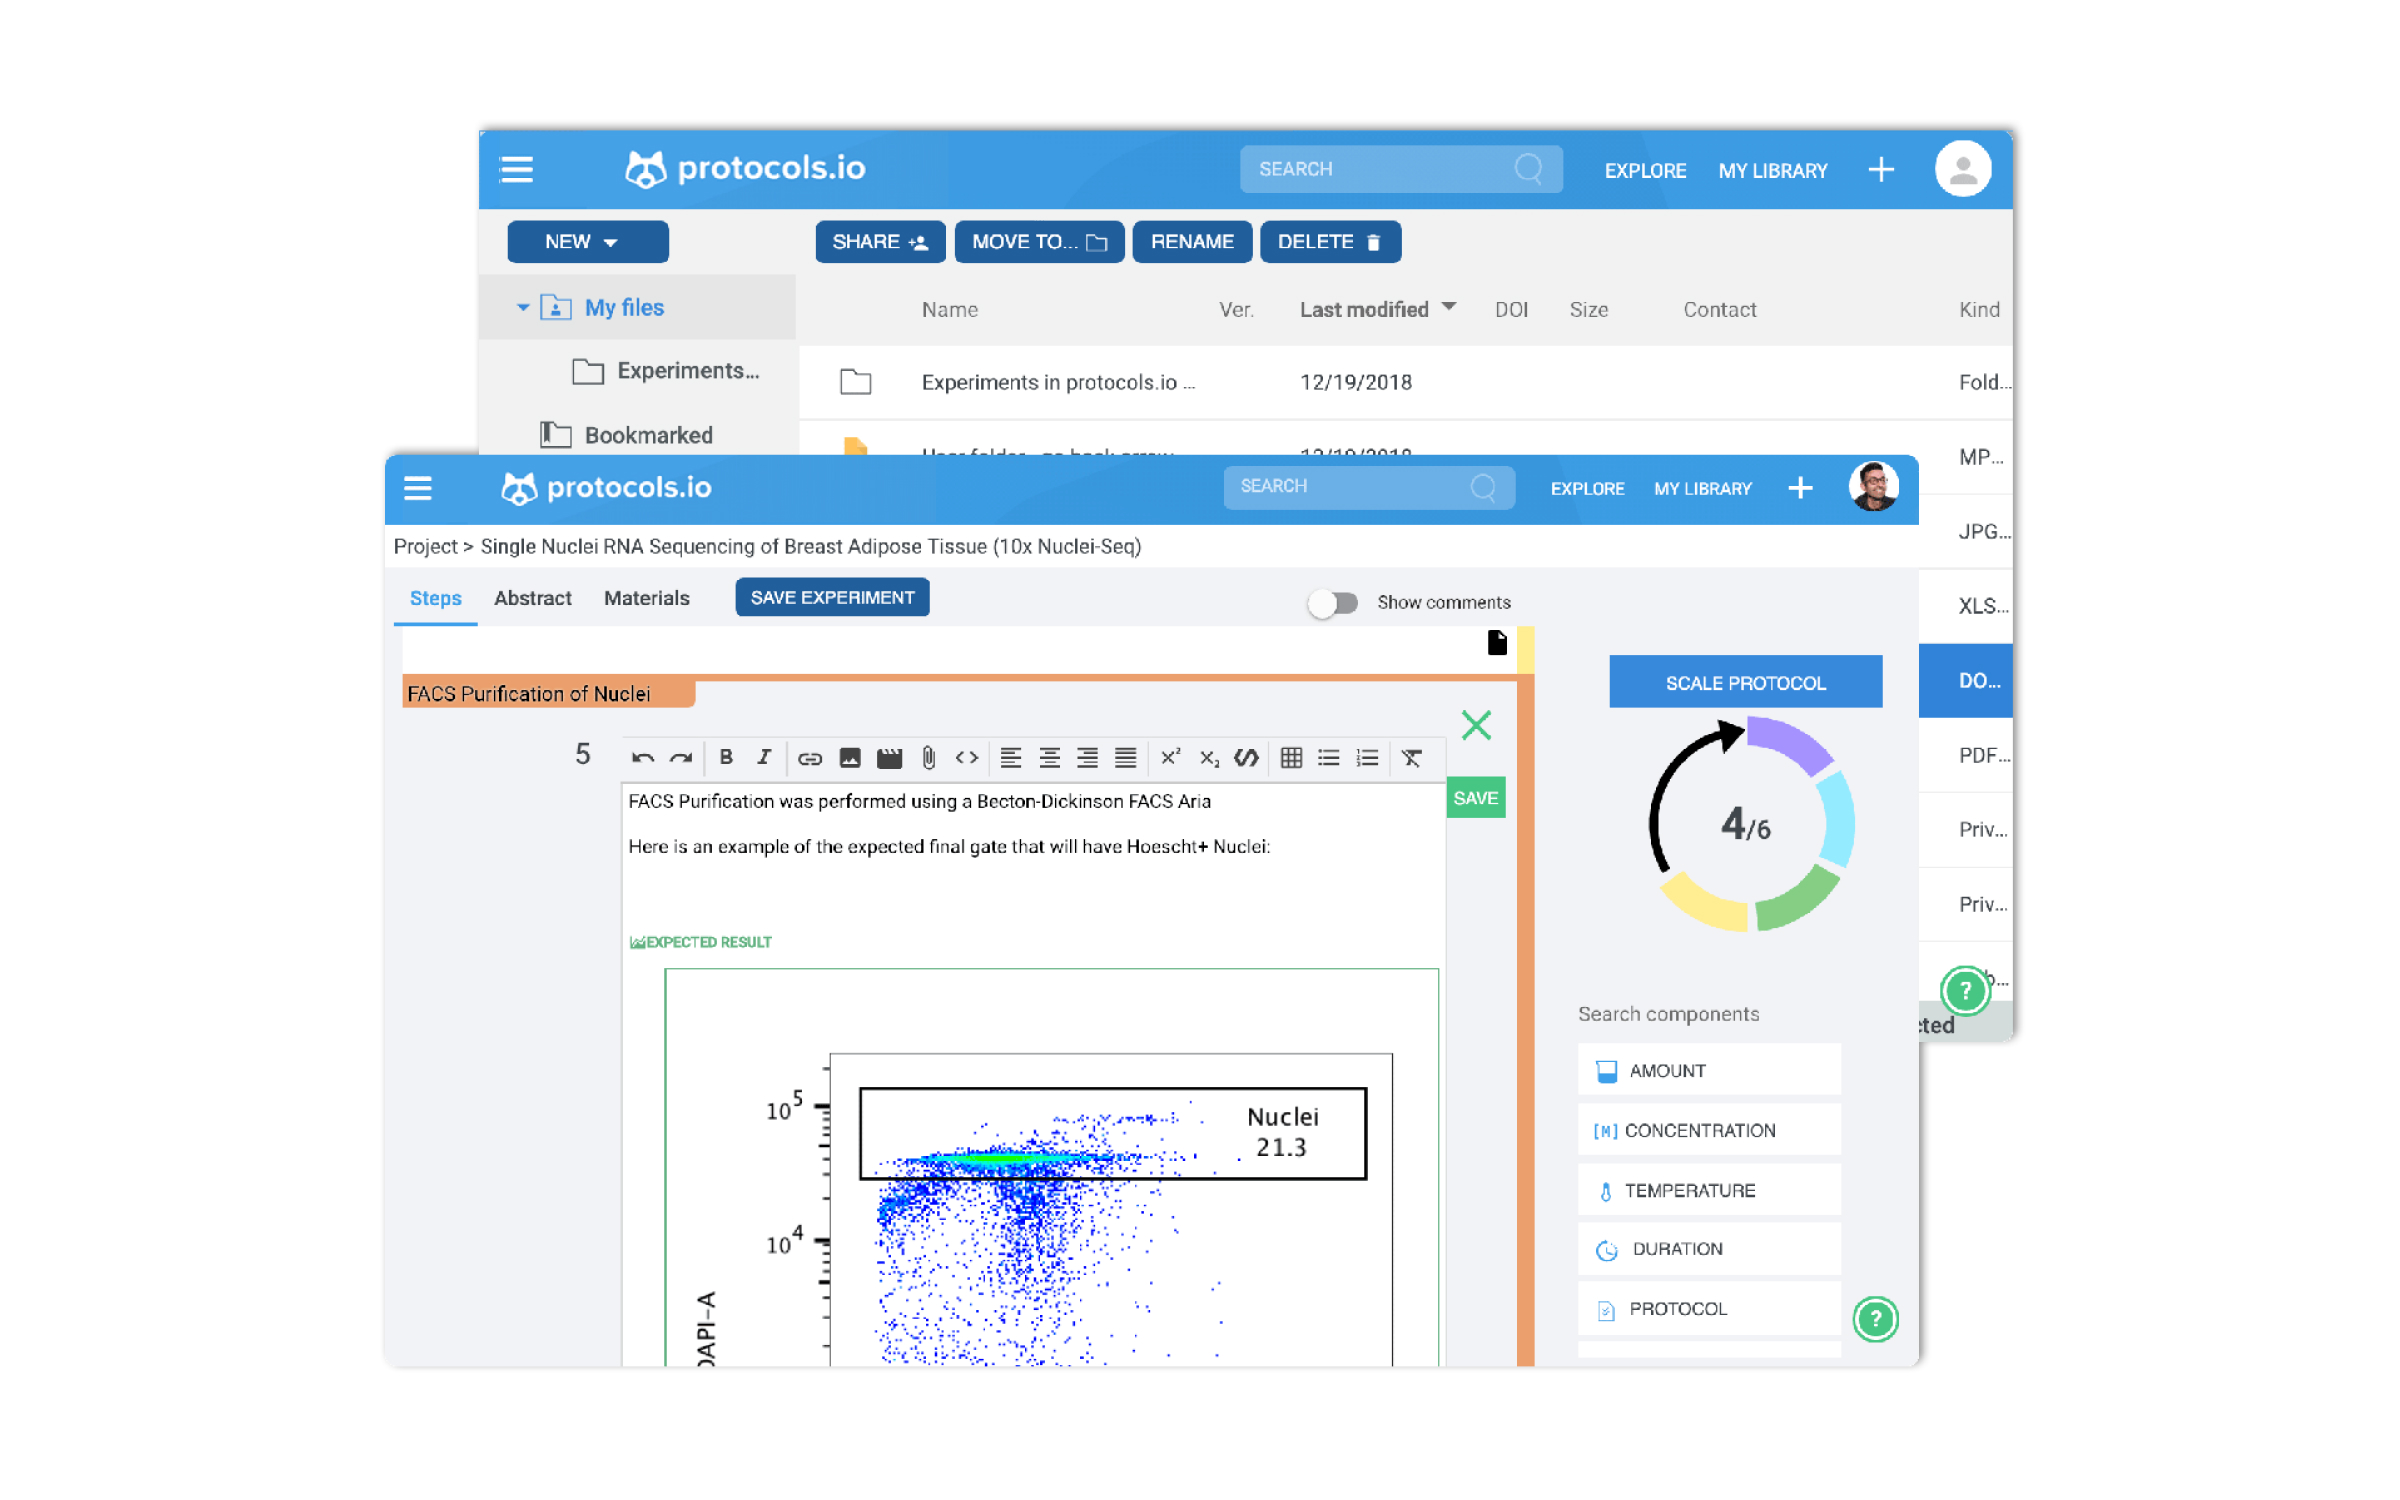This screenshot has height=1500, width=2400.
Task: Click the attachment (paperclip) icon in the editor
Action: coord(928,758)
